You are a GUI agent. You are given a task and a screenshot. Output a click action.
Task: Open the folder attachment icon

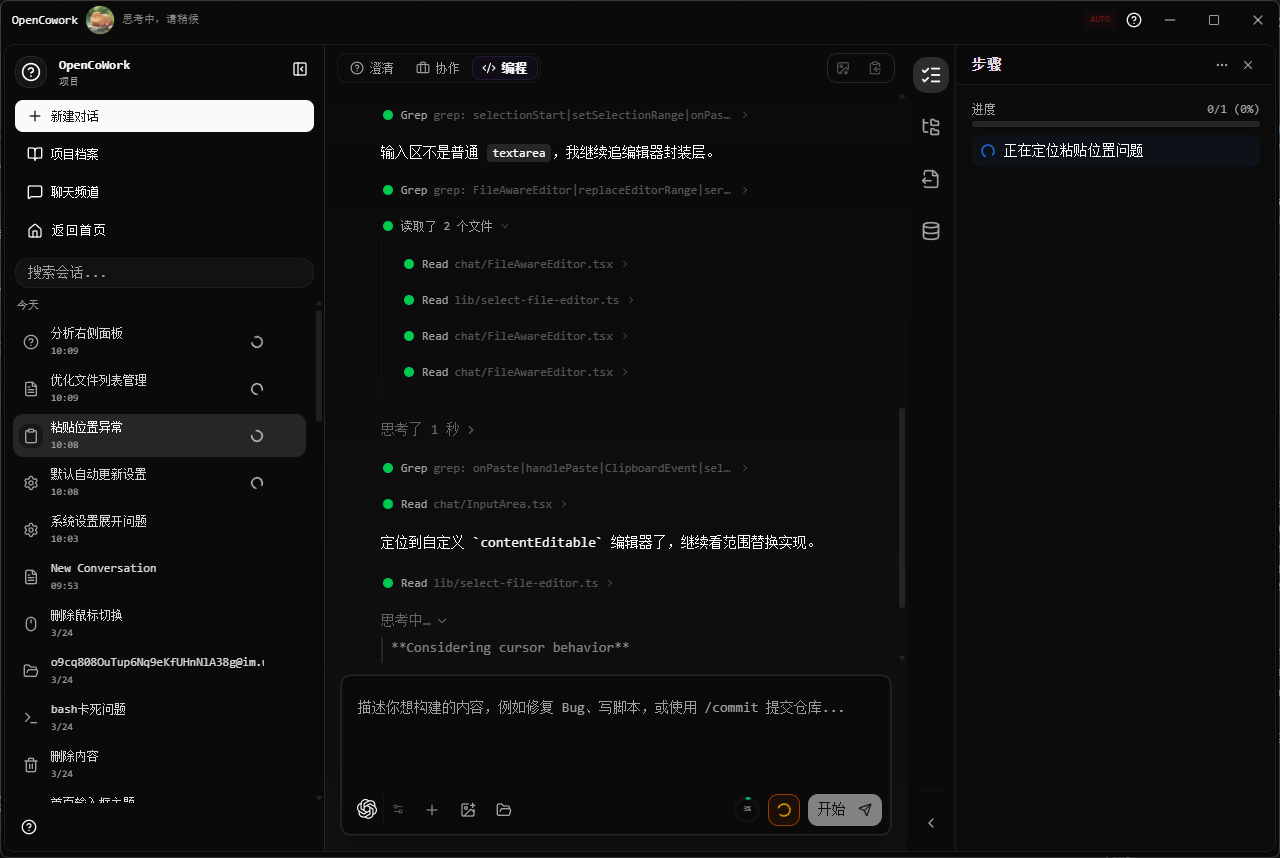pos(503,810)
